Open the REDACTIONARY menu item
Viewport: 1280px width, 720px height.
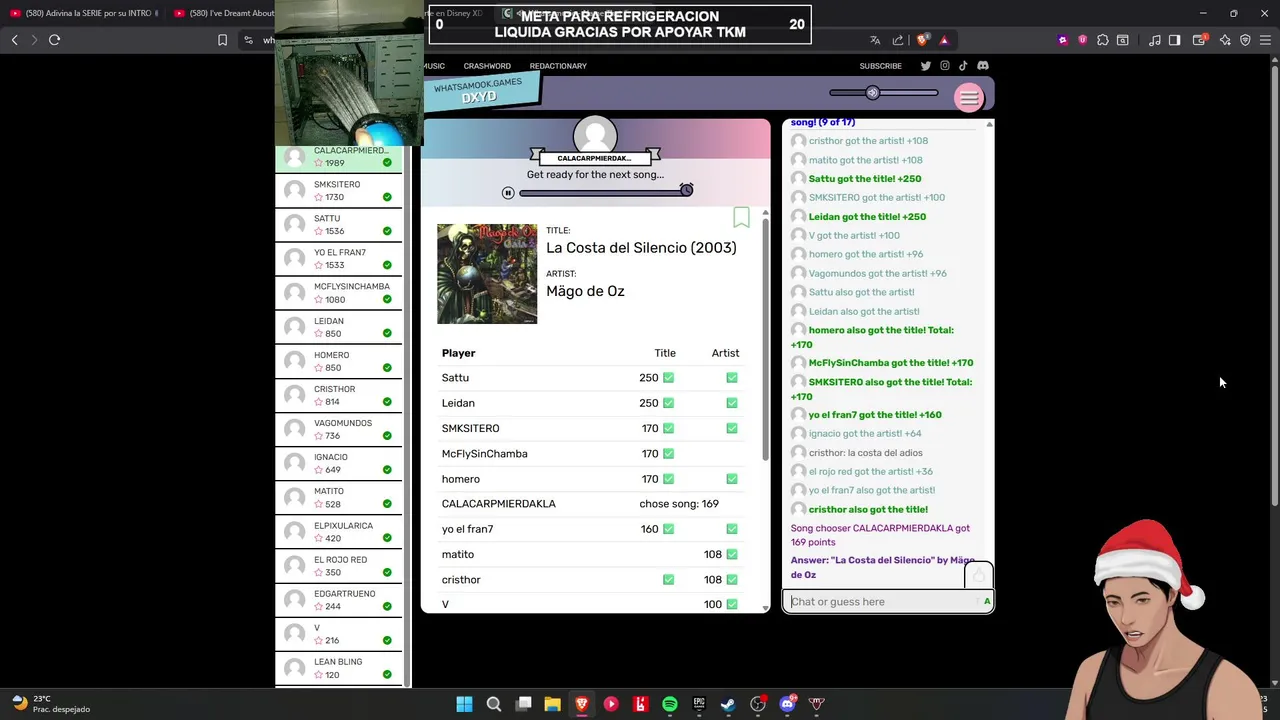coord(558,66)
